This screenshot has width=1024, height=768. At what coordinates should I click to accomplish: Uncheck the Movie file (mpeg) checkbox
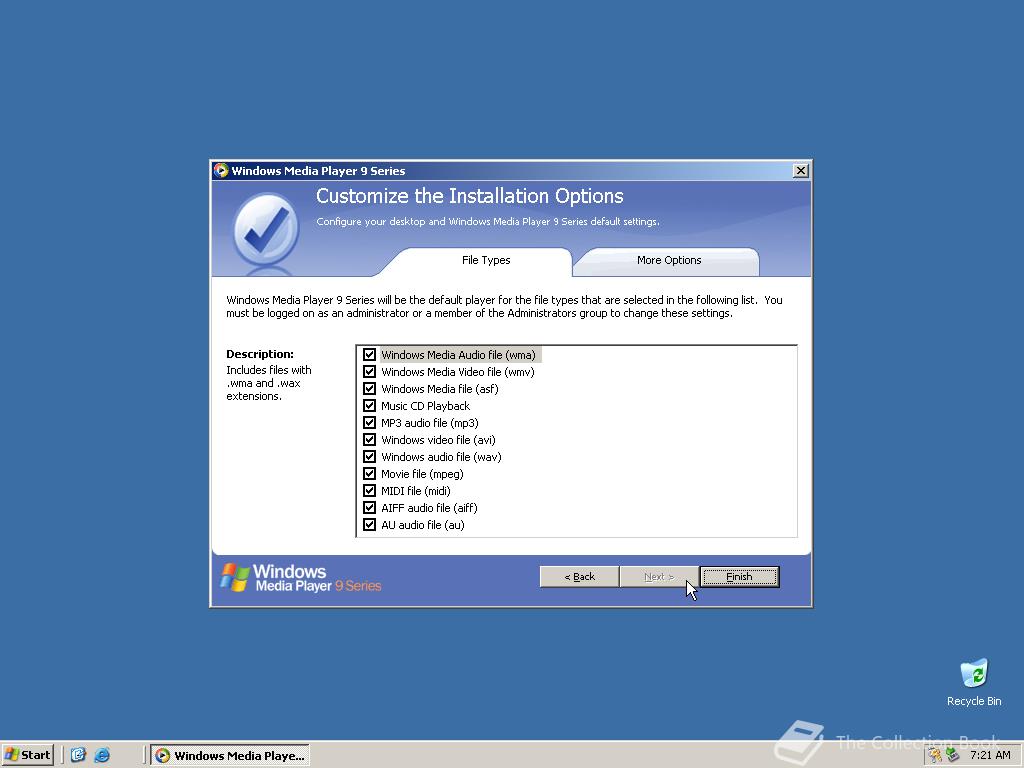point(370,473)
